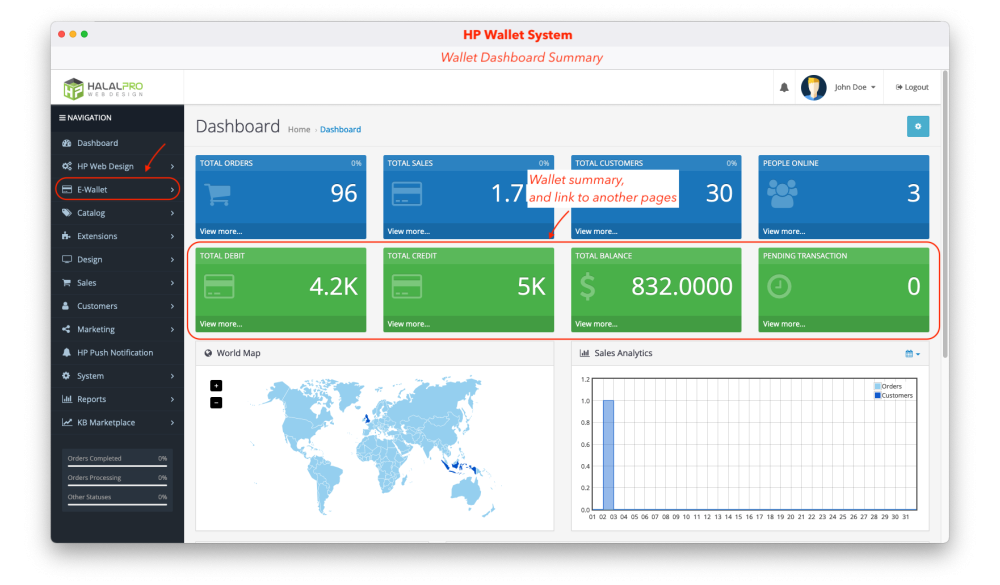Open View more under Total Debit
Screen dimensions: 1000x585
[x=221, y=324]
